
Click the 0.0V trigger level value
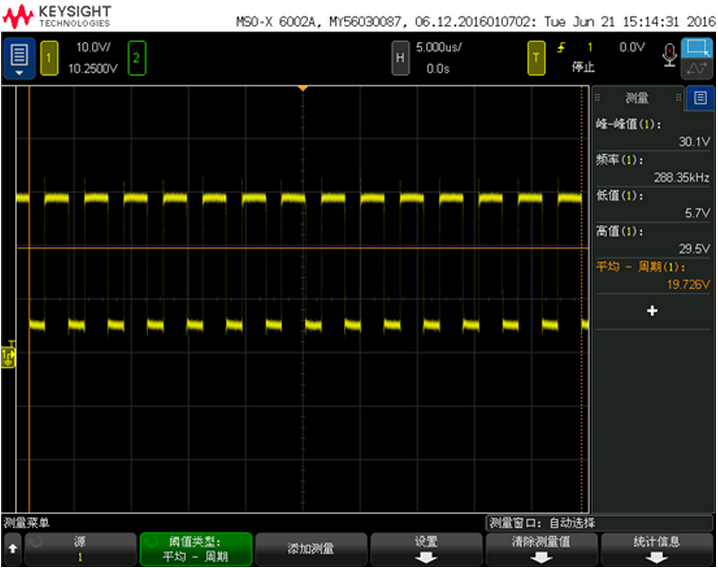(632, 47)
